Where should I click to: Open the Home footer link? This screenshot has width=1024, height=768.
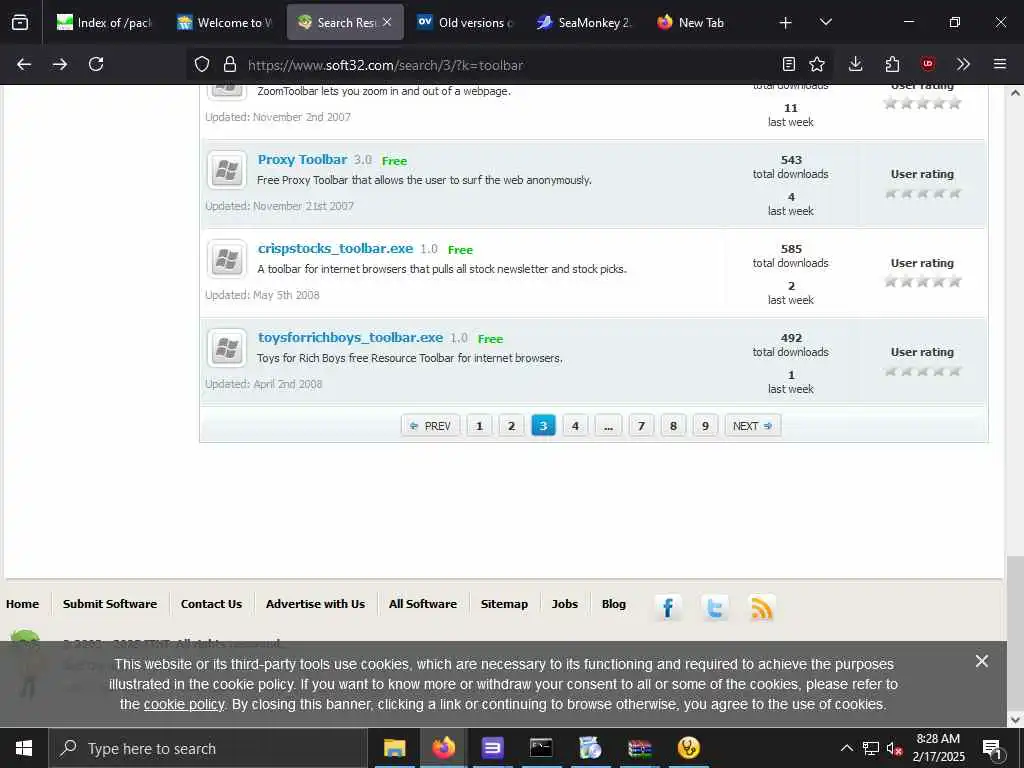22,604
